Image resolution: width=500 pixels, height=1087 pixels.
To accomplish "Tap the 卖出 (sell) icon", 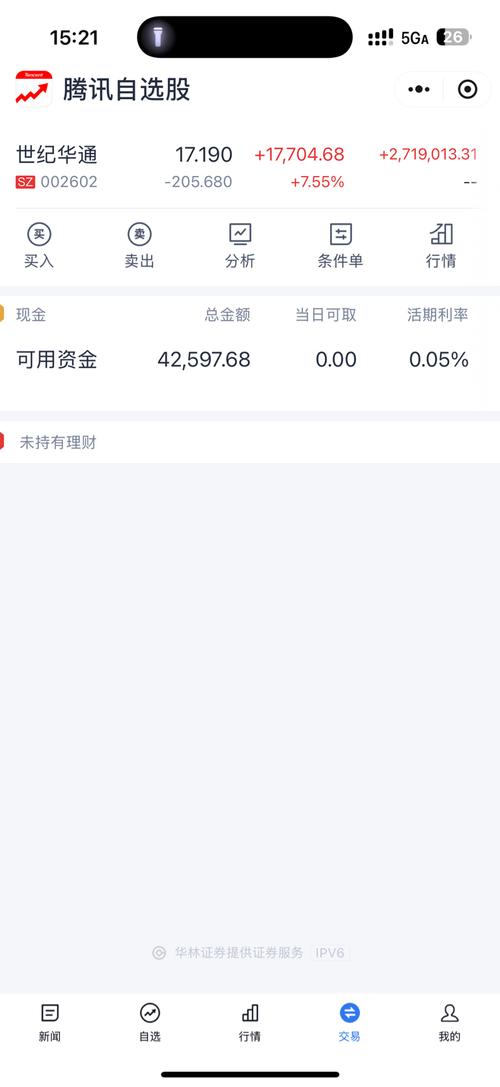I will pos(139,235).
